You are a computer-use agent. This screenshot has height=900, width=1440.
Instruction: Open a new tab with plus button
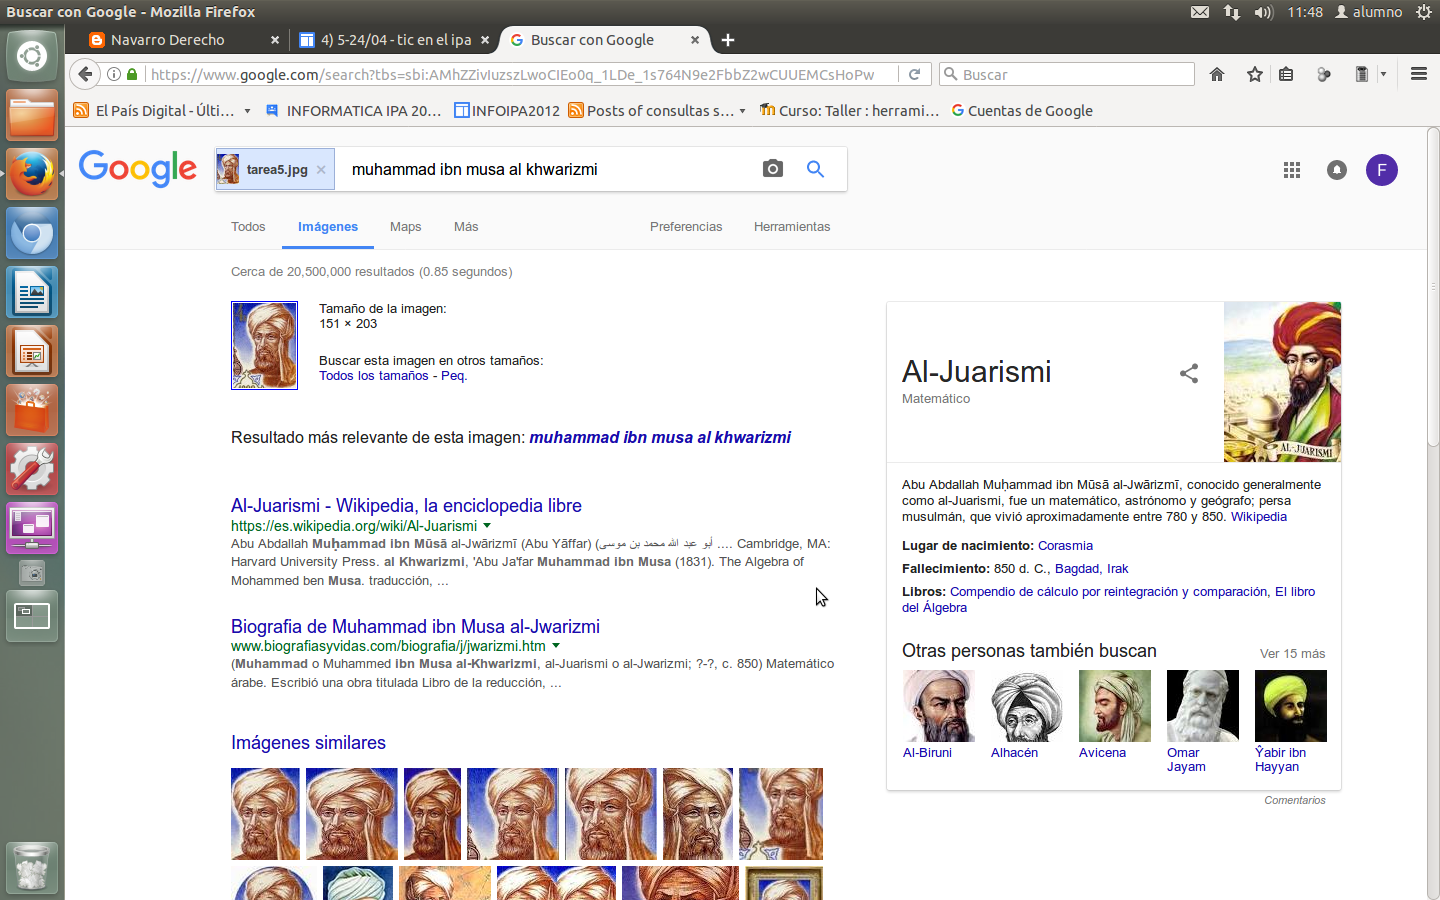tap(728, 40)
